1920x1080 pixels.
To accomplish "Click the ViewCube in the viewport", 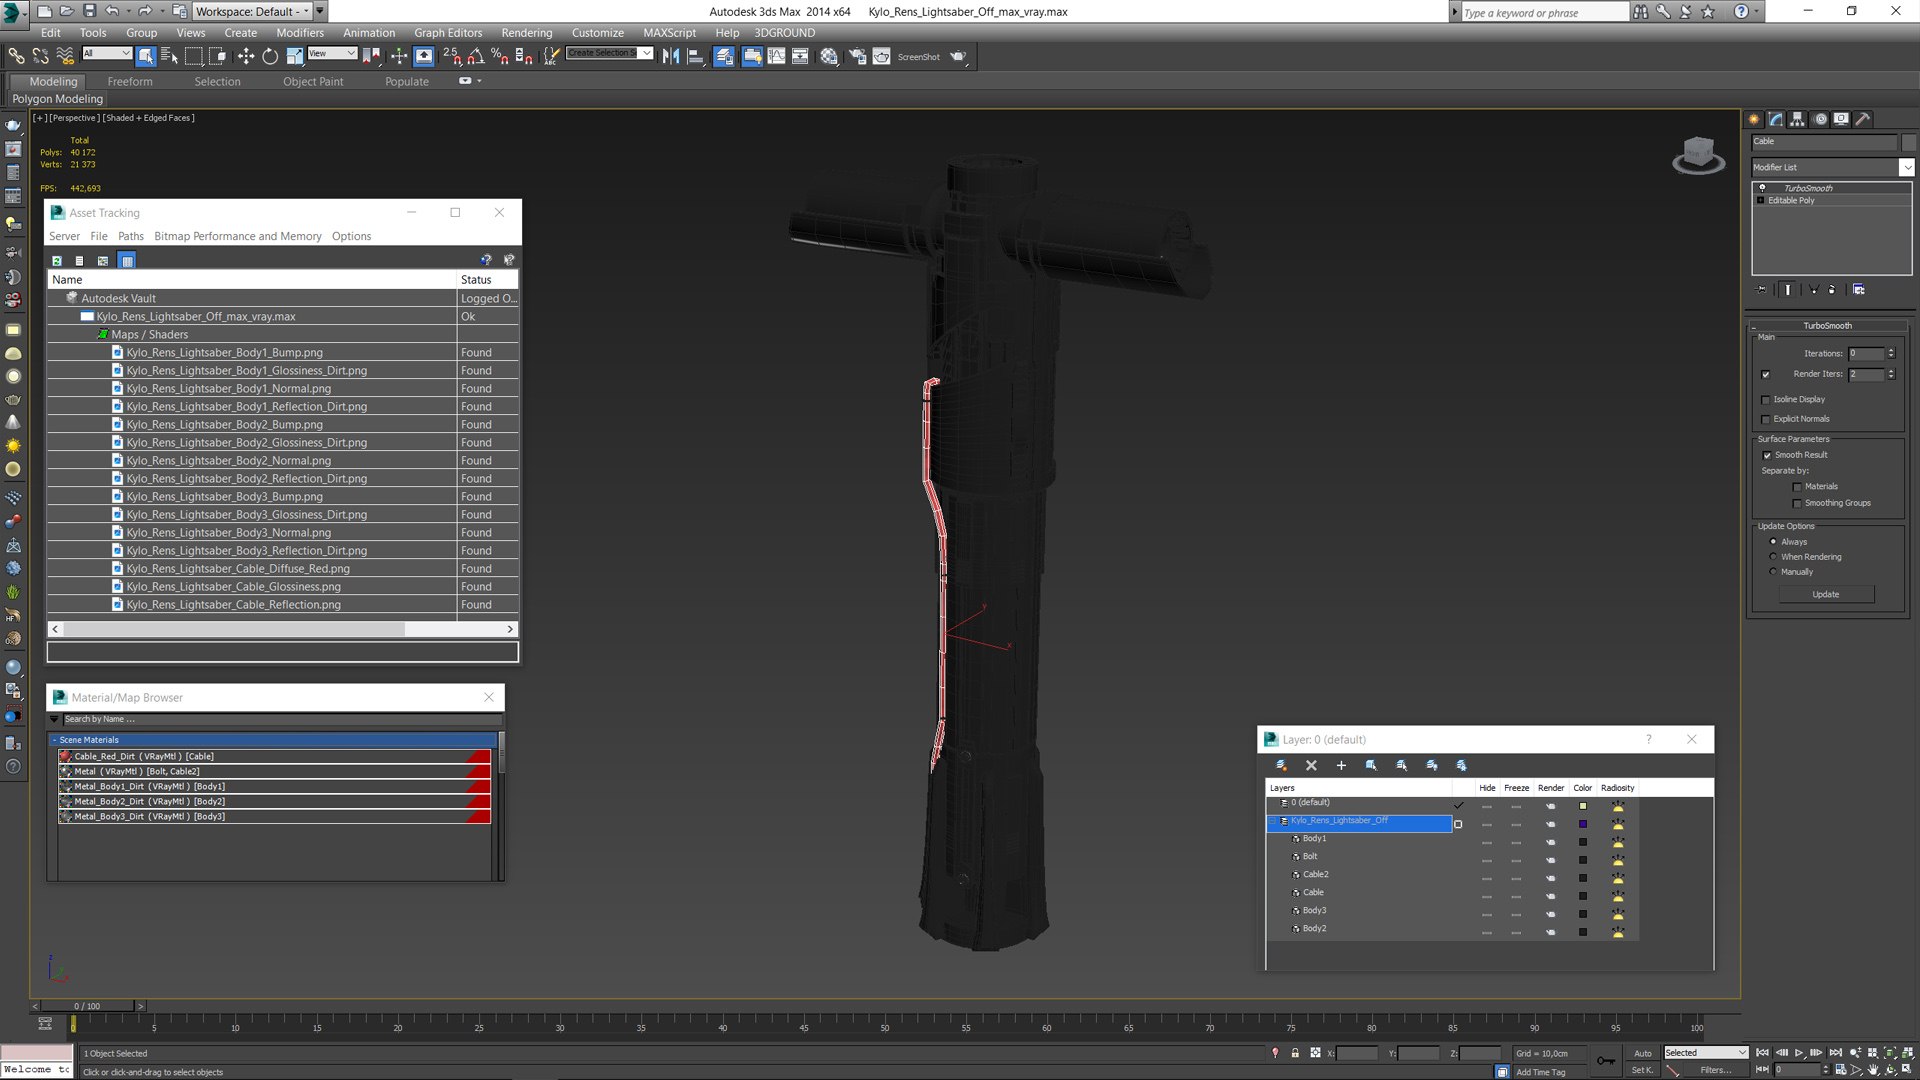I will (x=1698, y=155).
